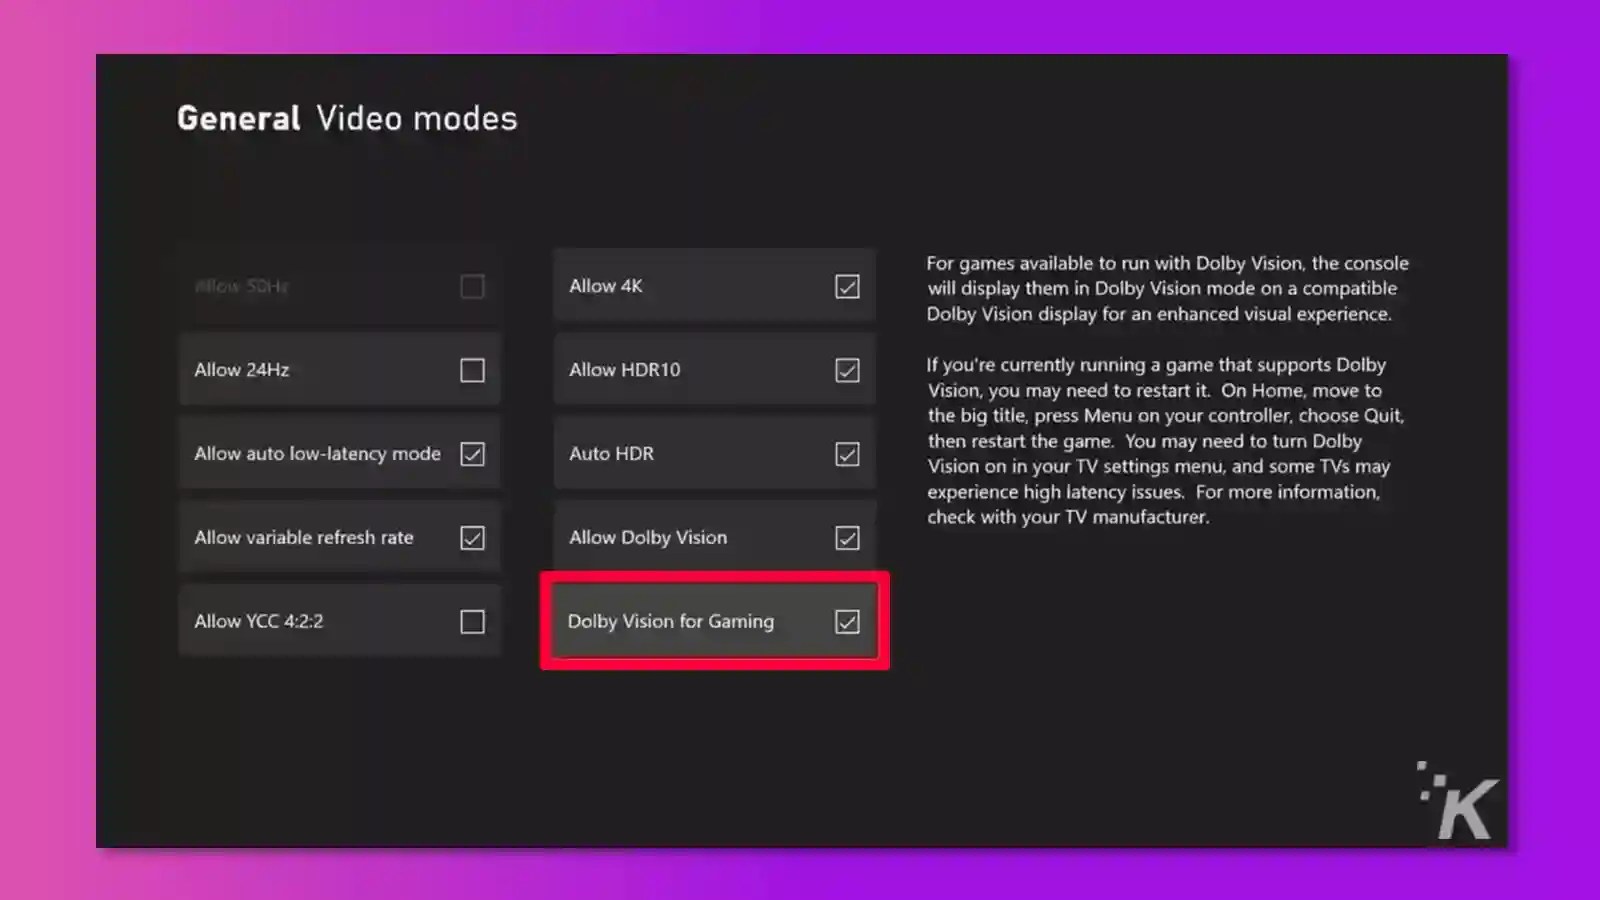Viewport: 1600px width, 900px height.
Task: Toggle Allow auto low-latency mode off
Action: tap(471, 453)
